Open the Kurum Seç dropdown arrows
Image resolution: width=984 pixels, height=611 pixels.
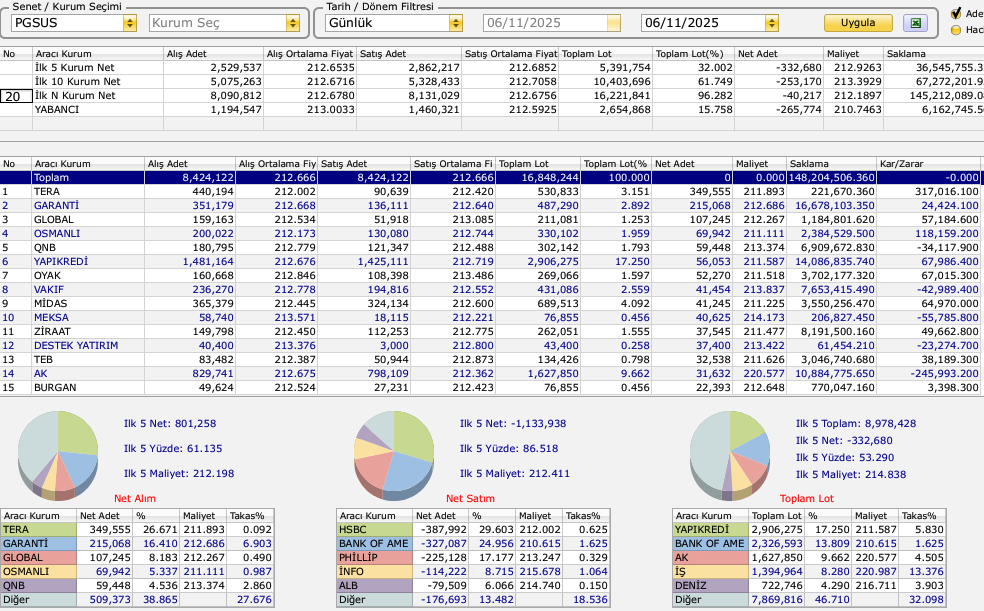292,23
